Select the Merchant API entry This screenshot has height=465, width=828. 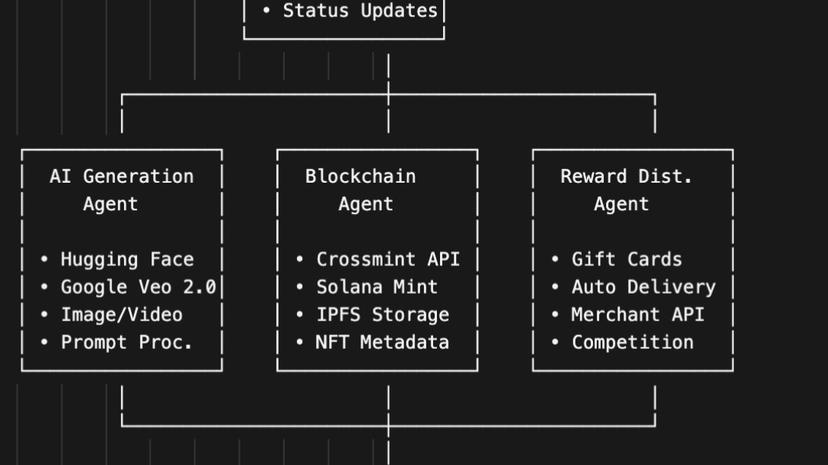coord(638,314)
